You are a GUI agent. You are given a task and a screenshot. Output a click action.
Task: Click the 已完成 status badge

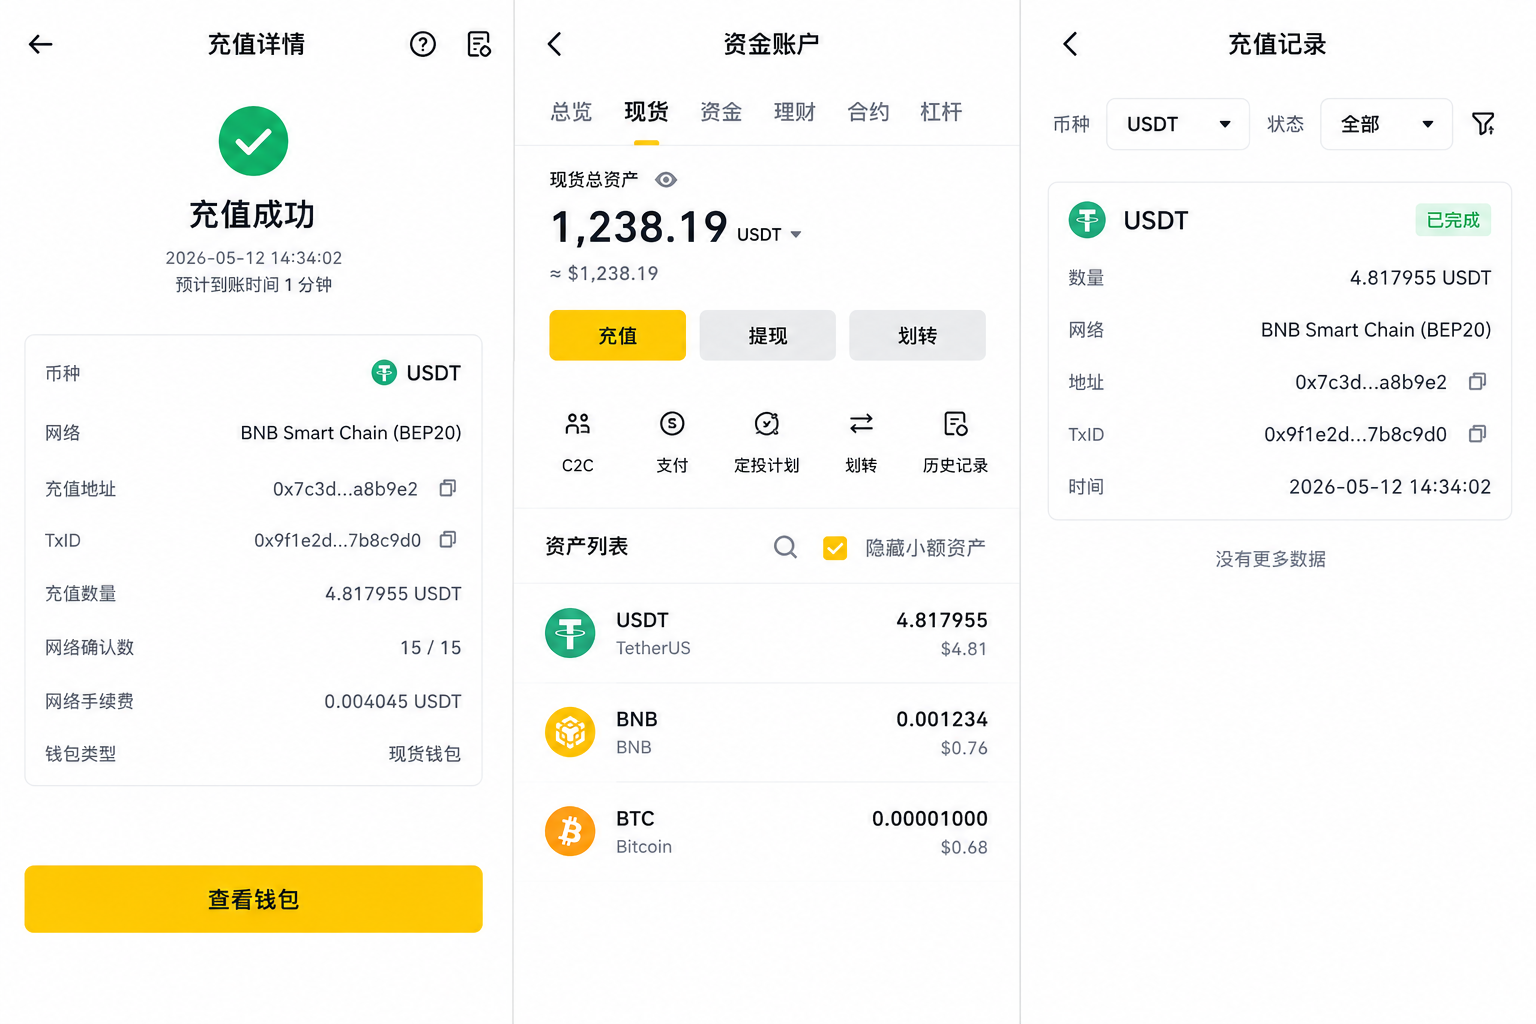point(1453,220)
